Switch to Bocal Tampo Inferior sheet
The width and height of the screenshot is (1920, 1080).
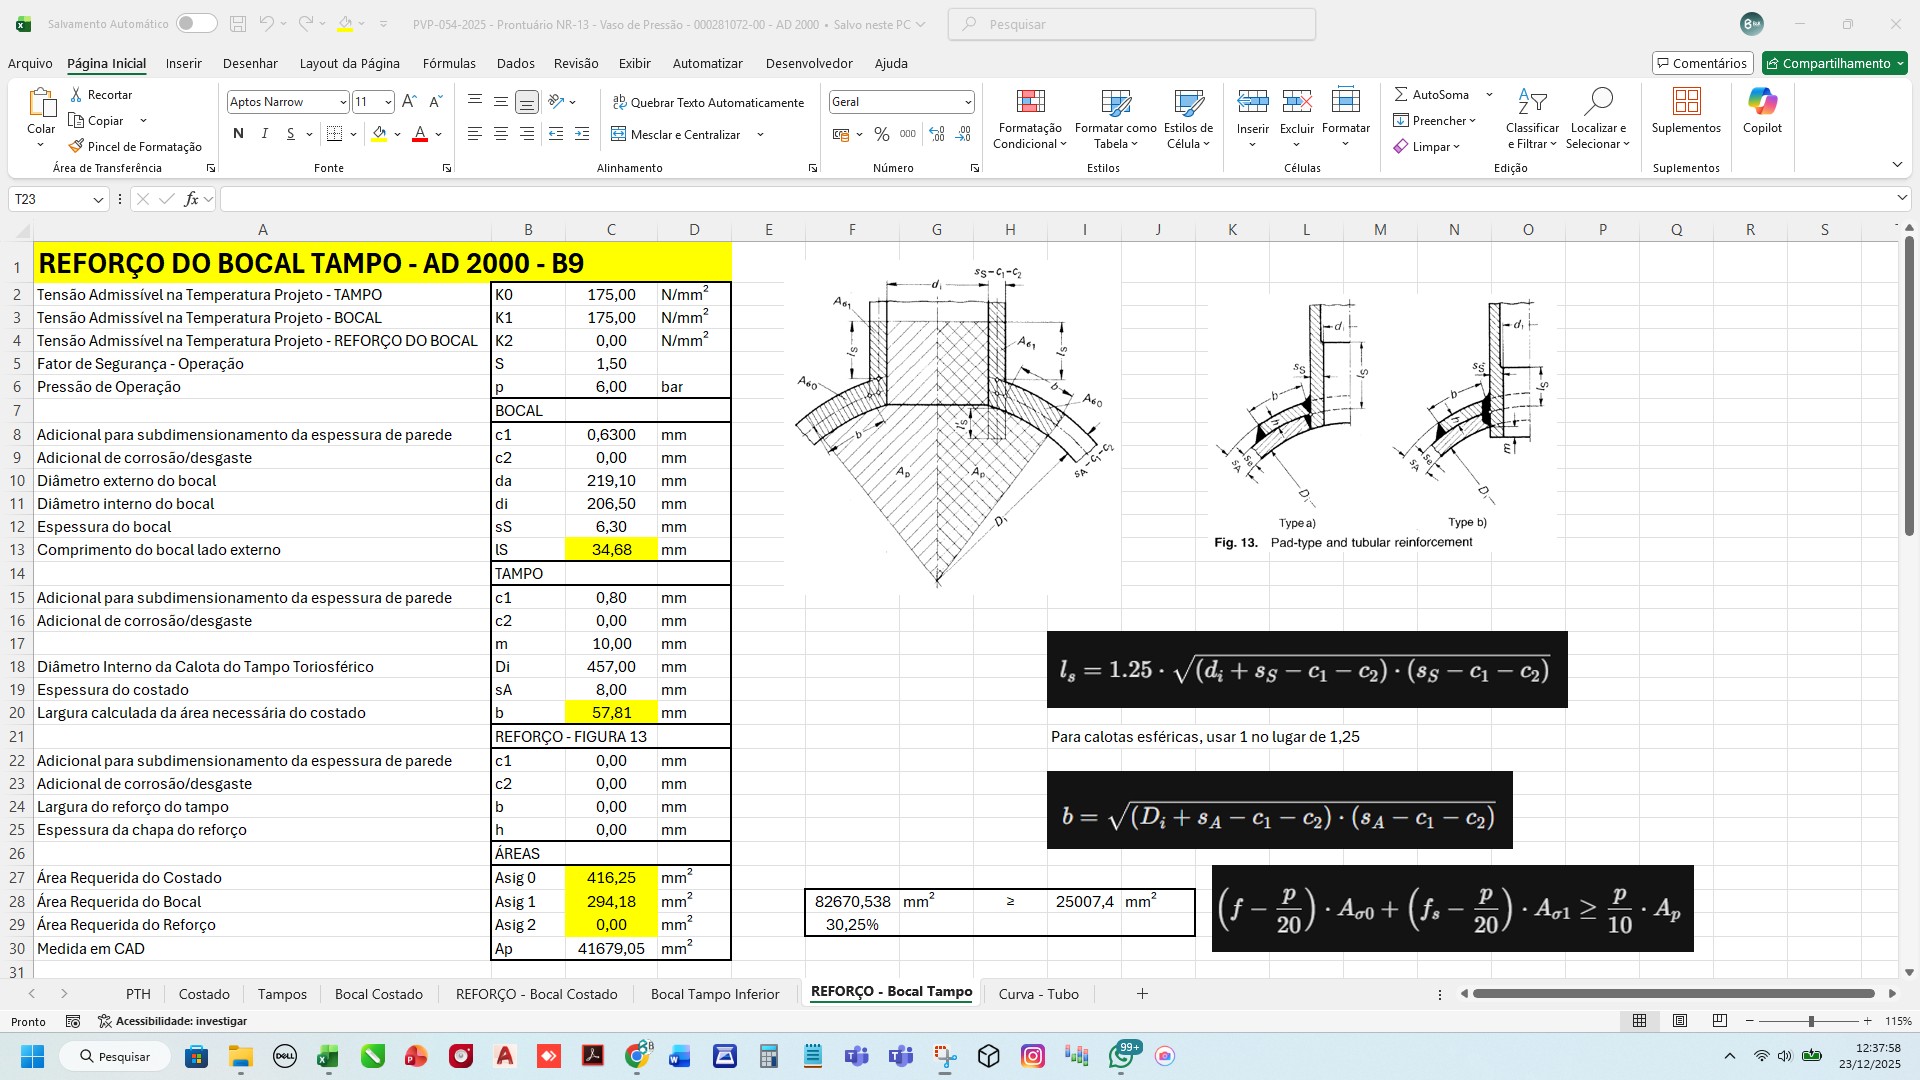click(714, 994)
